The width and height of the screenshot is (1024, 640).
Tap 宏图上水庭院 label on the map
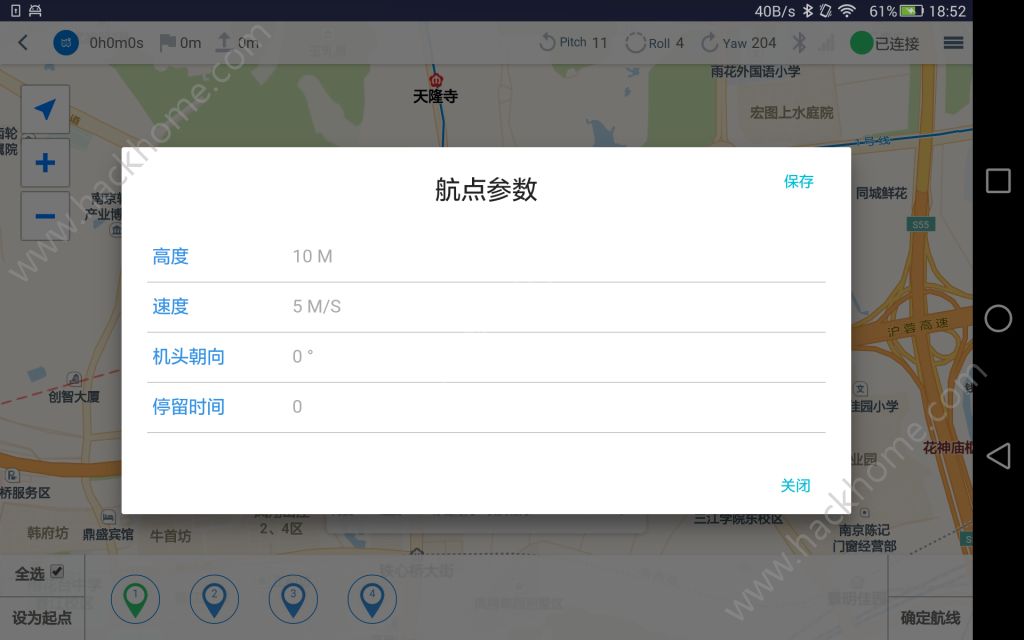(792, 112)
